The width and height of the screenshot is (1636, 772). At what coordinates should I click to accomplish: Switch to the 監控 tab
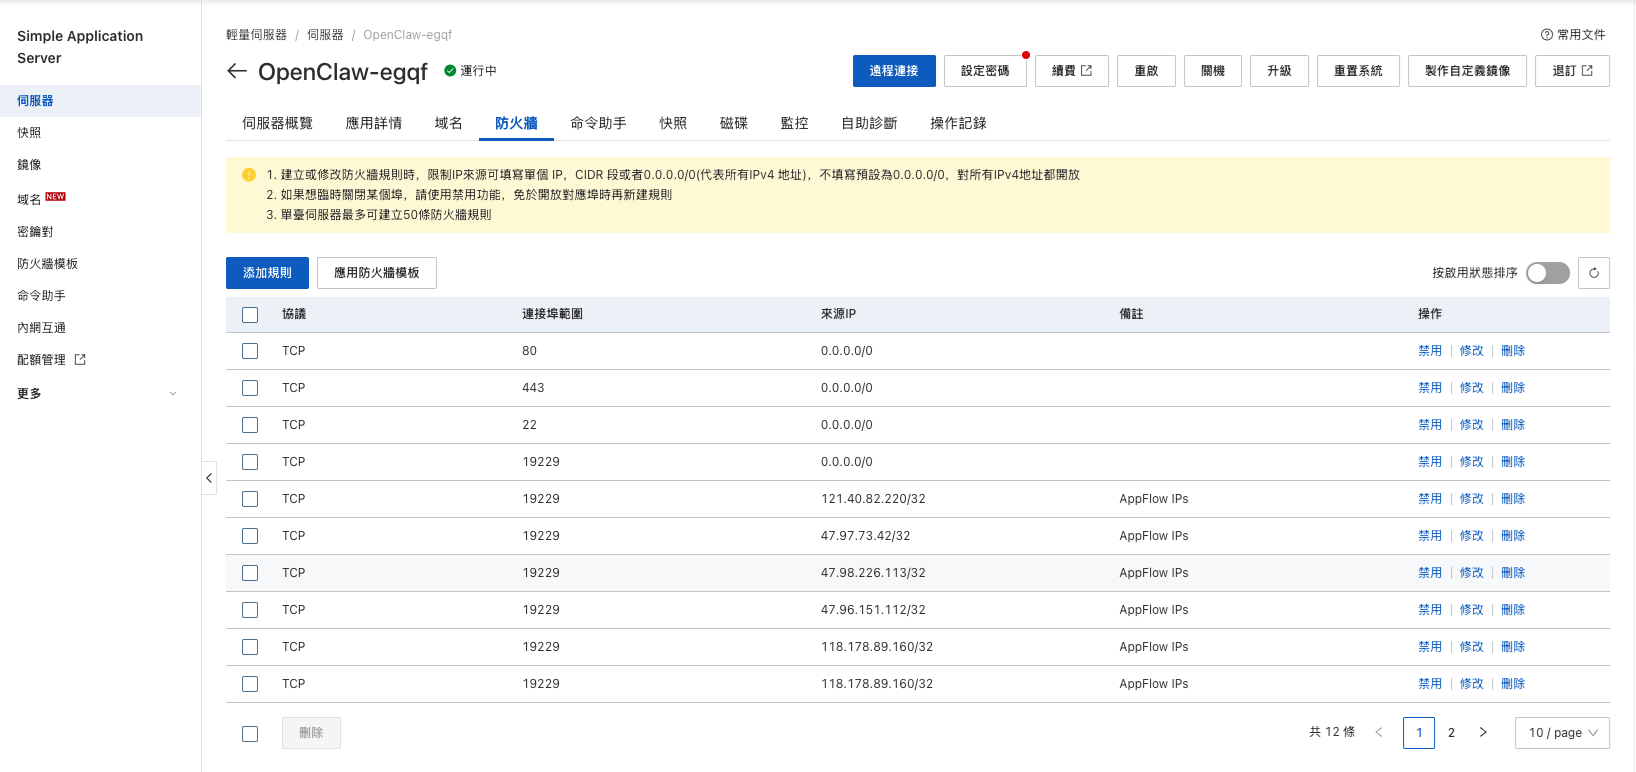(794, 123)
